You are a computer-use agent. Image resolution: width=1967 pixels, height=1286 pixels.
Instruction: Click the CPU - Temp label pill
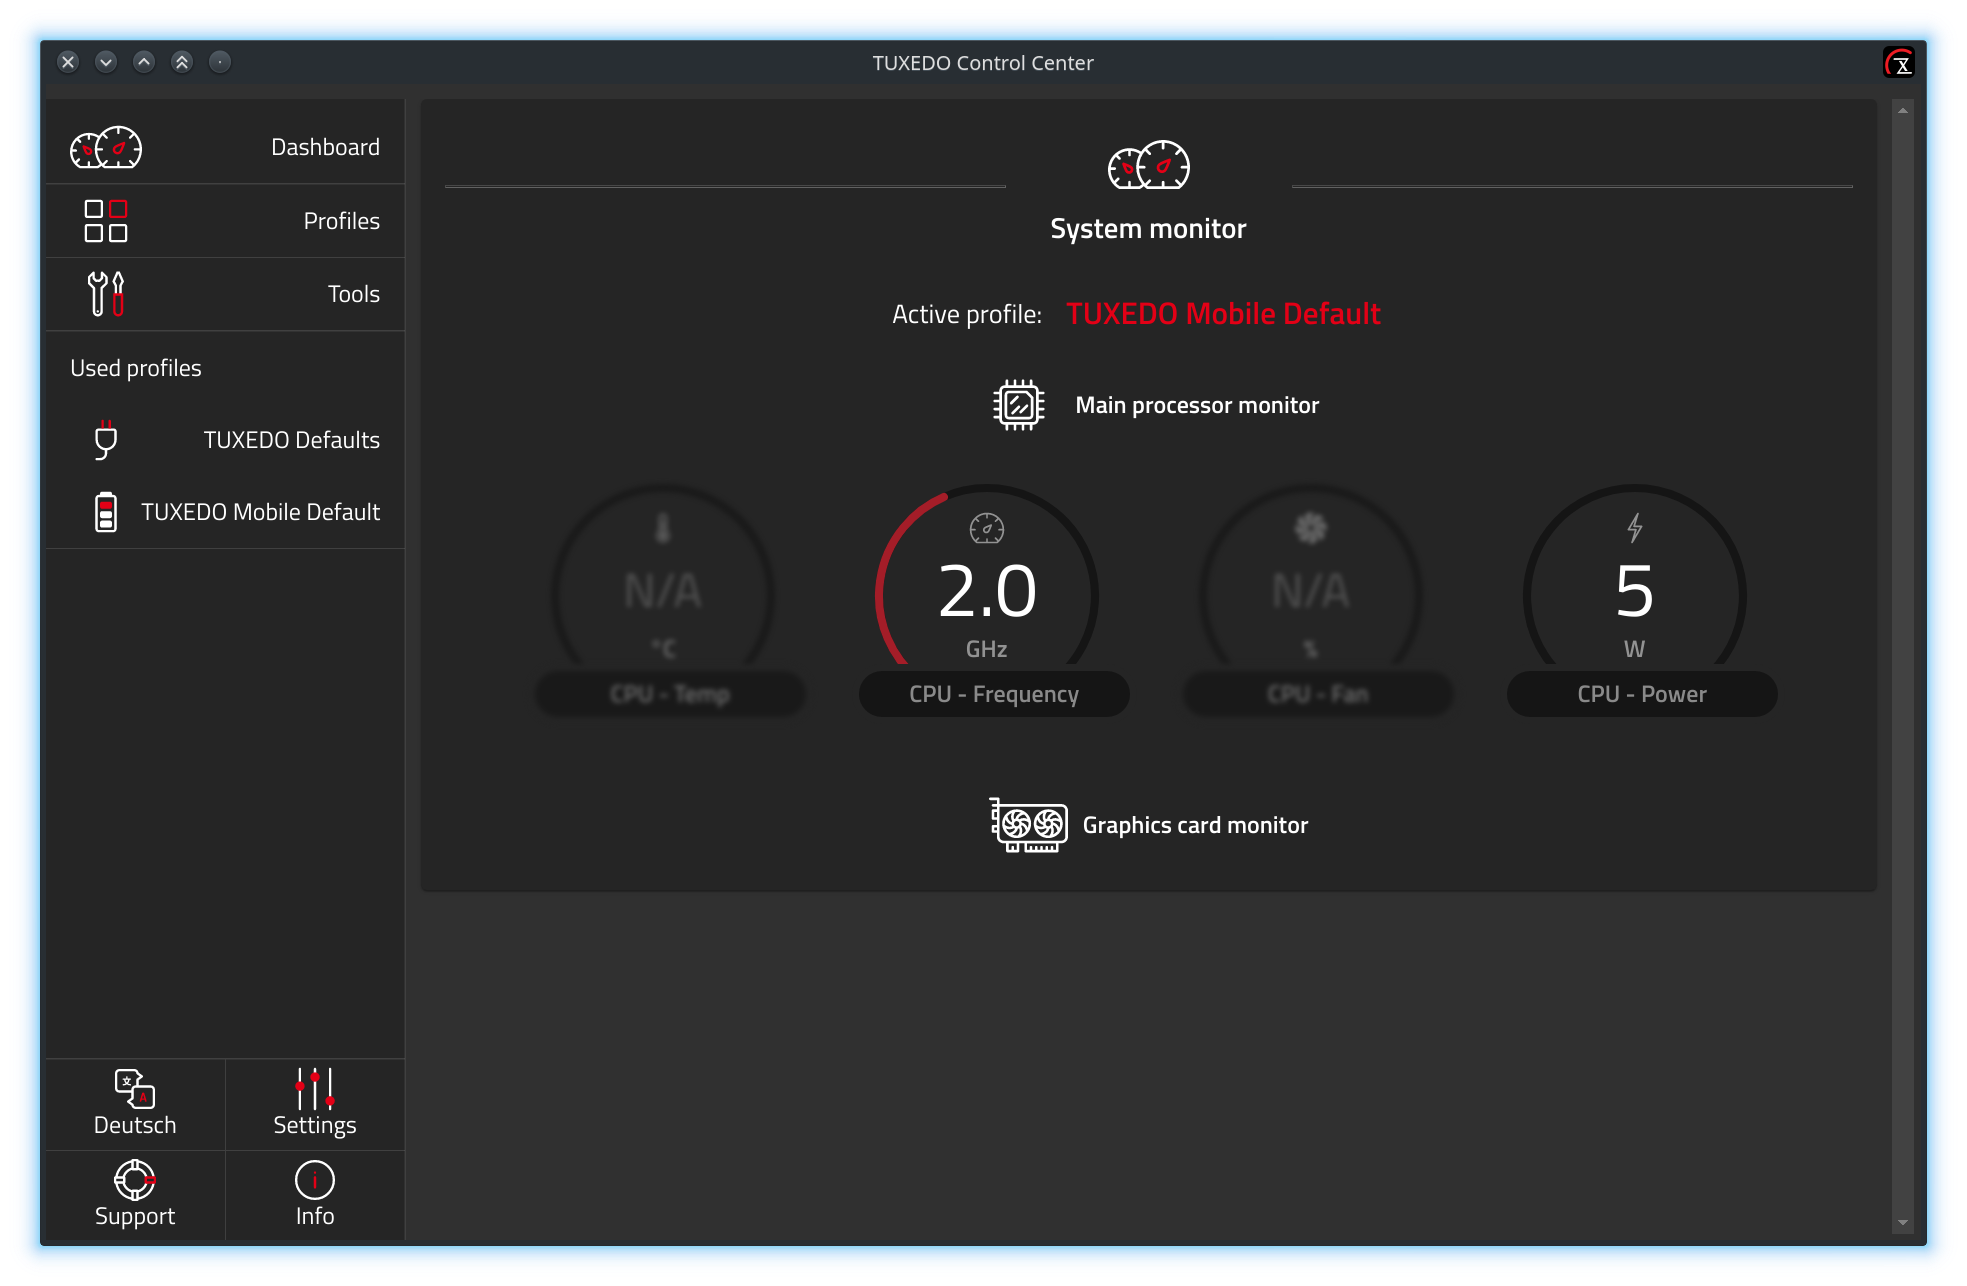click(x=670, y=694)
